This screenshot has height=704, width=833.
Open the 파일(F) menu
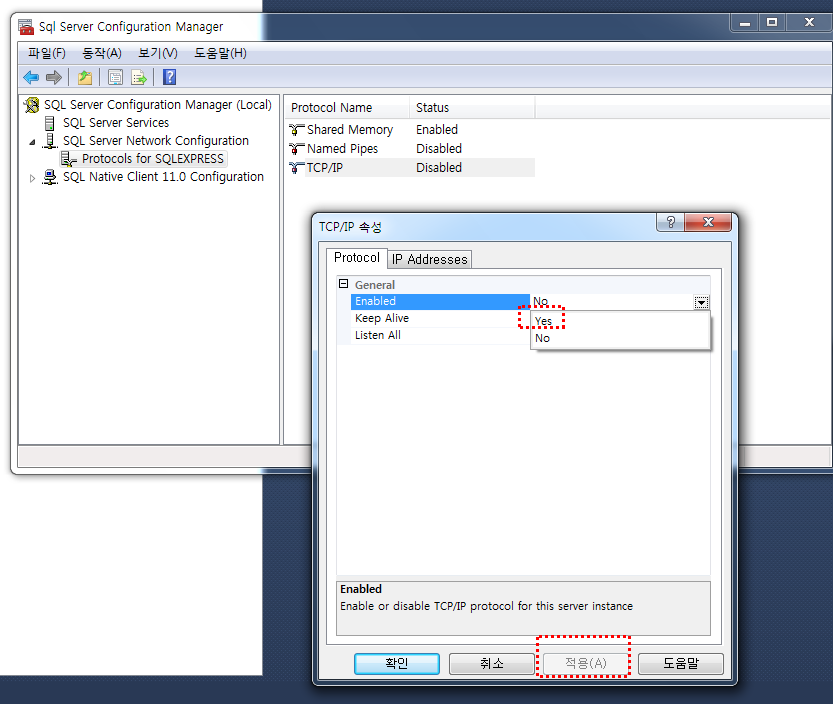pyautogui.click(x=47, y=53)
